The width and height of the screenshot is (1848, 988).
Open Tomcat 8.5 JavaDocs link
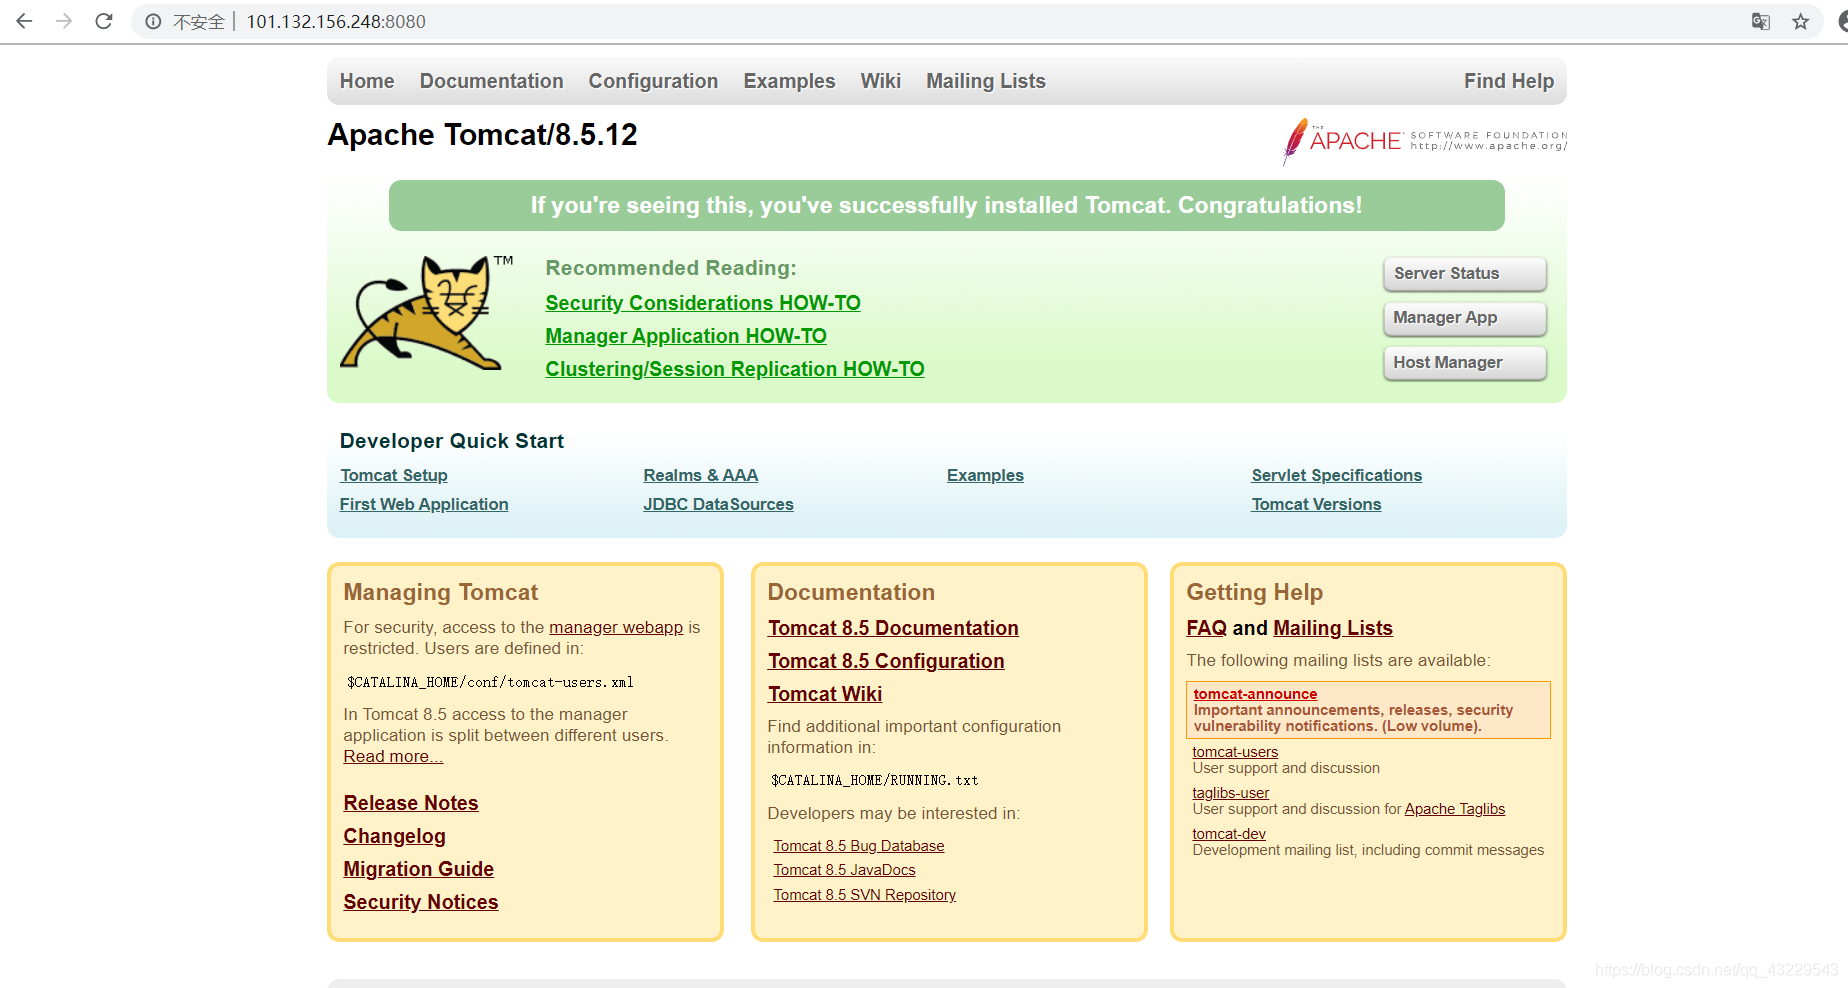[x=844, y=870]
